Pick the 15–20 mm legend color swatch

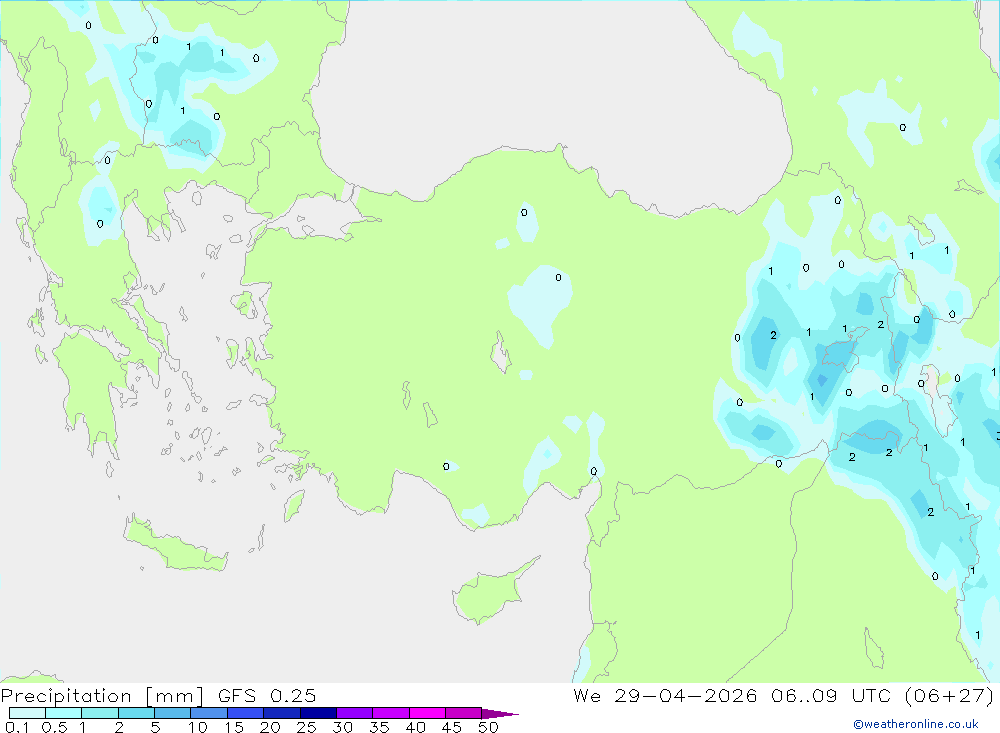click(246, 713)
